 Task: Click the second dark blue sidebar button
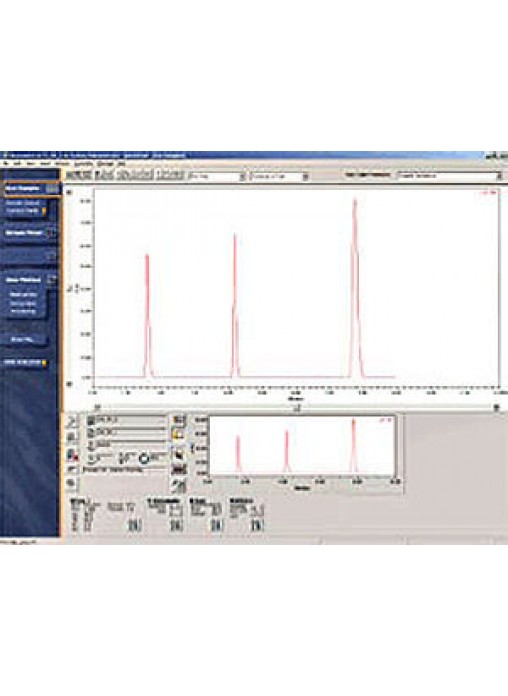coord(30,233)
